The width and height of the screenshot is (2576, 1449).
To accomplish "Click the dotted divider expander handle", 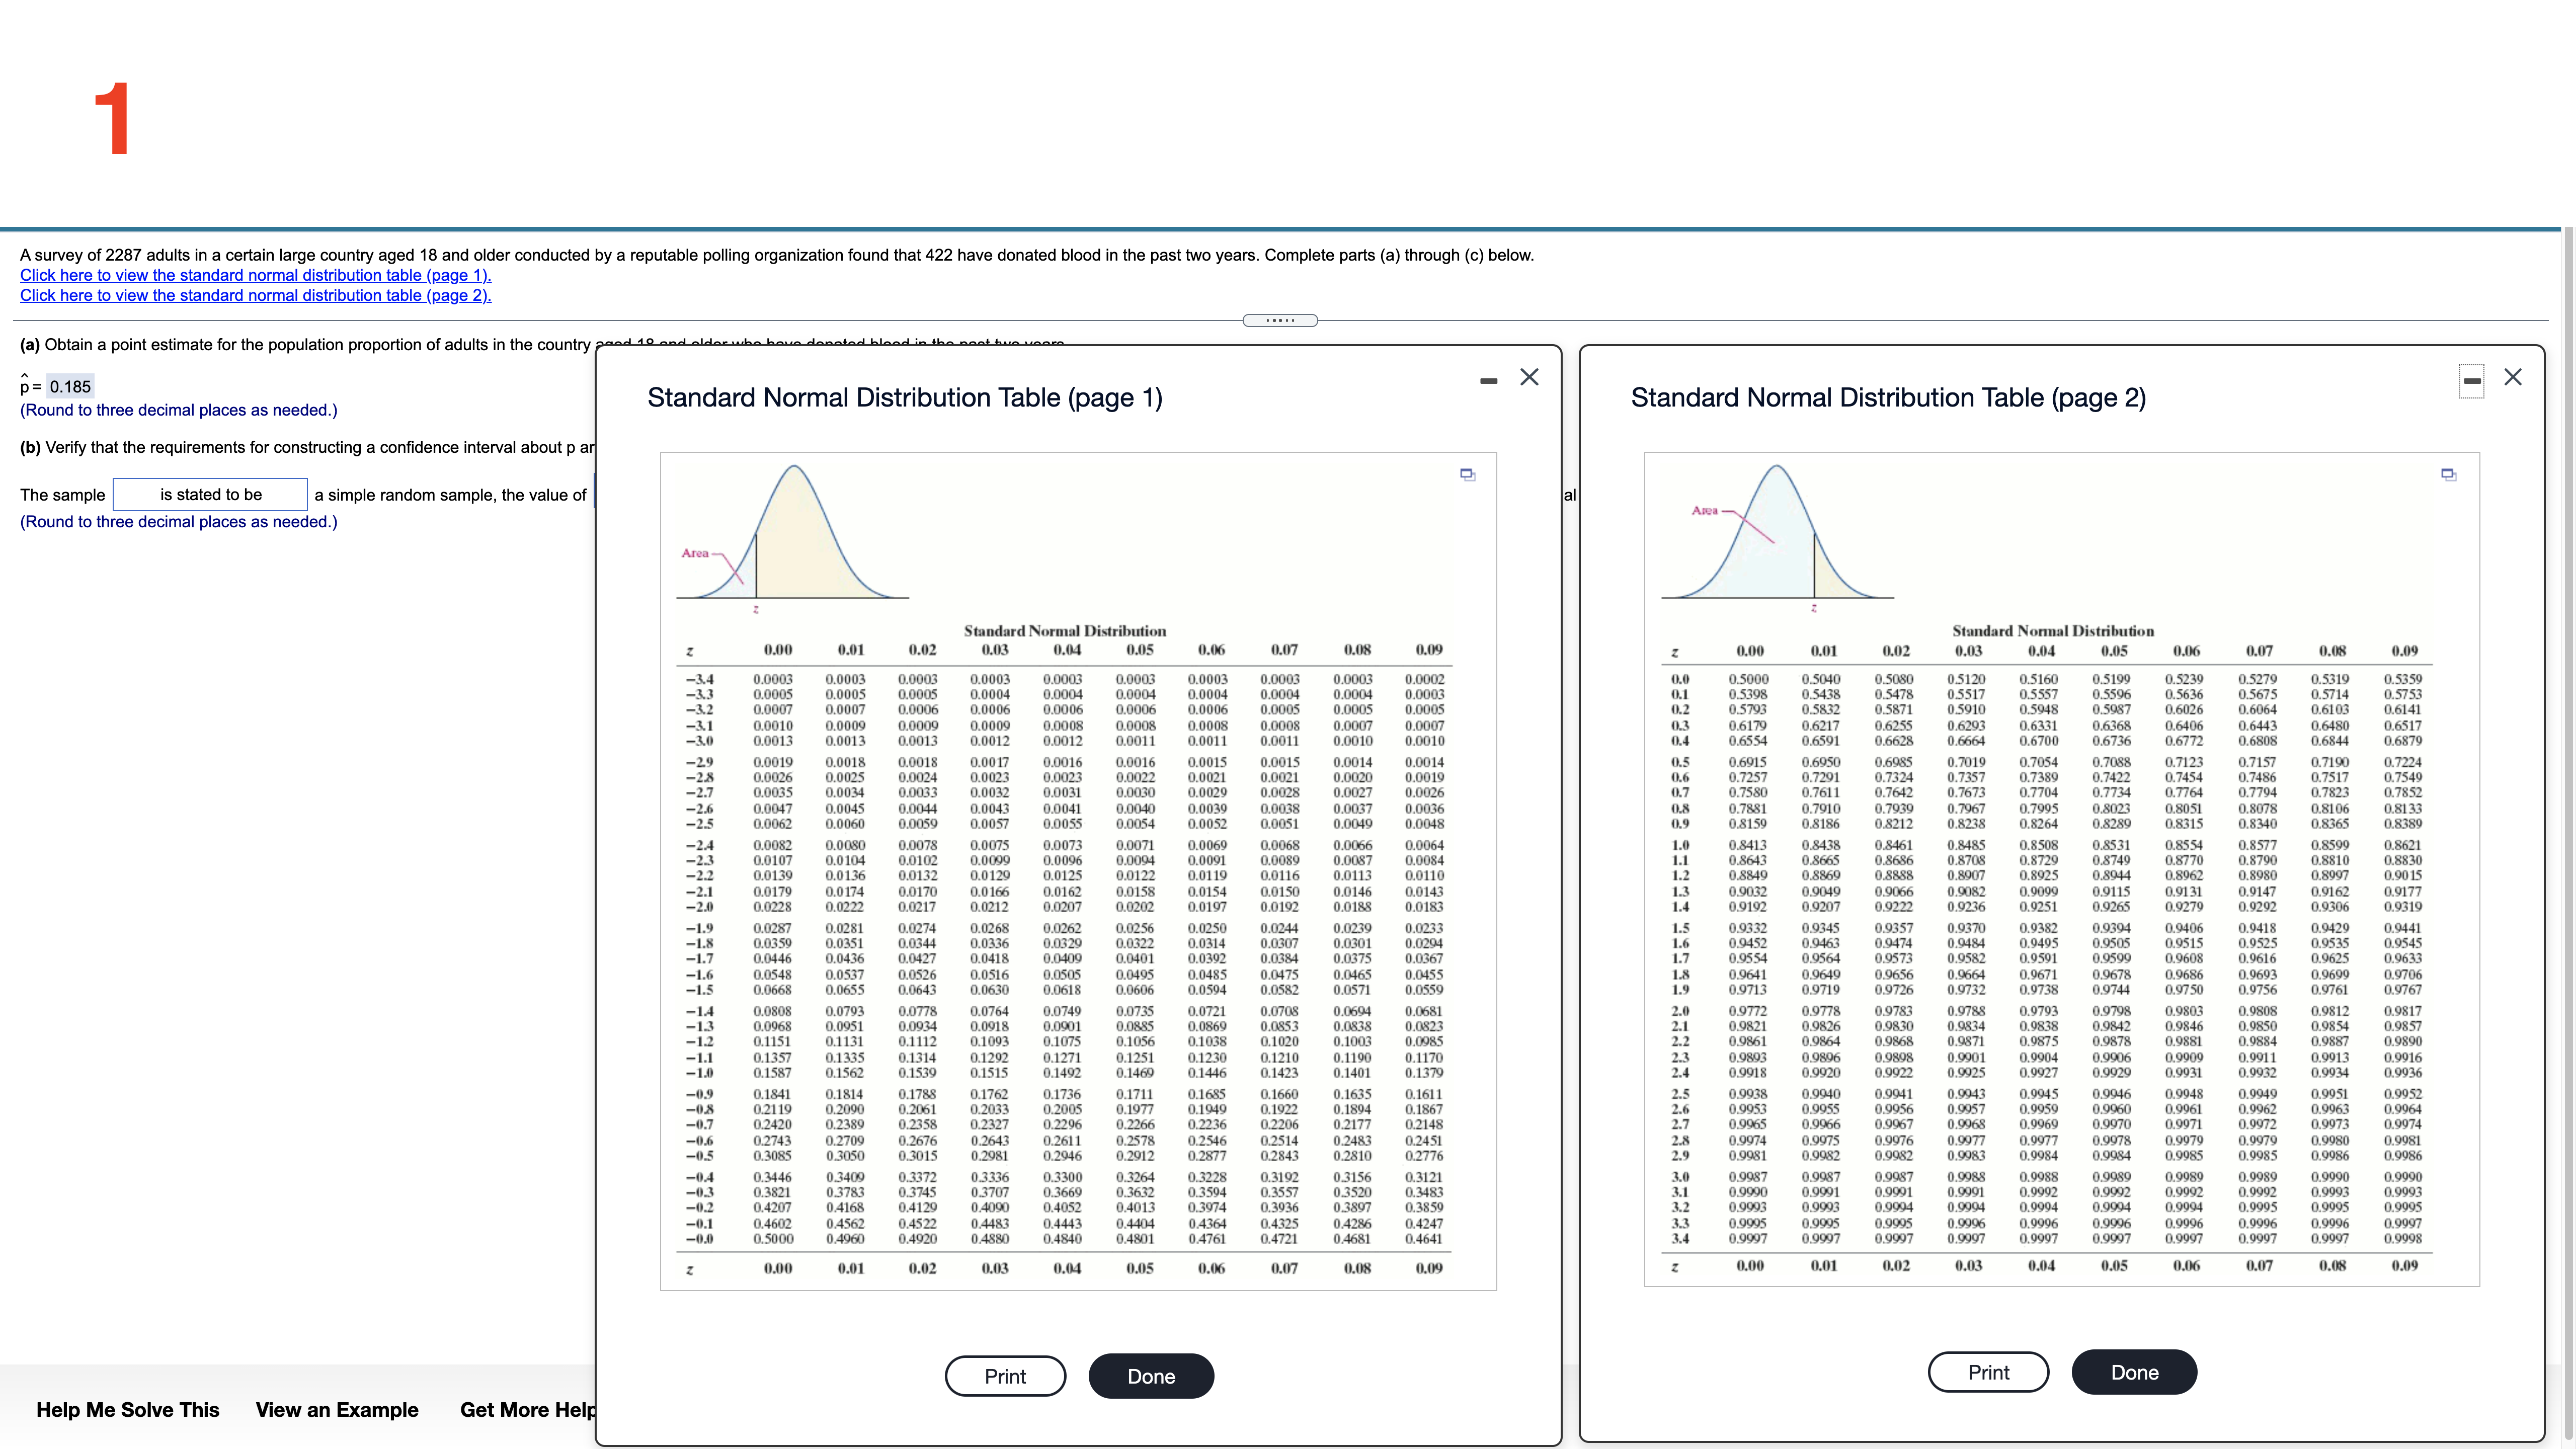I will pyautogui.click(x=1280, y=320).
